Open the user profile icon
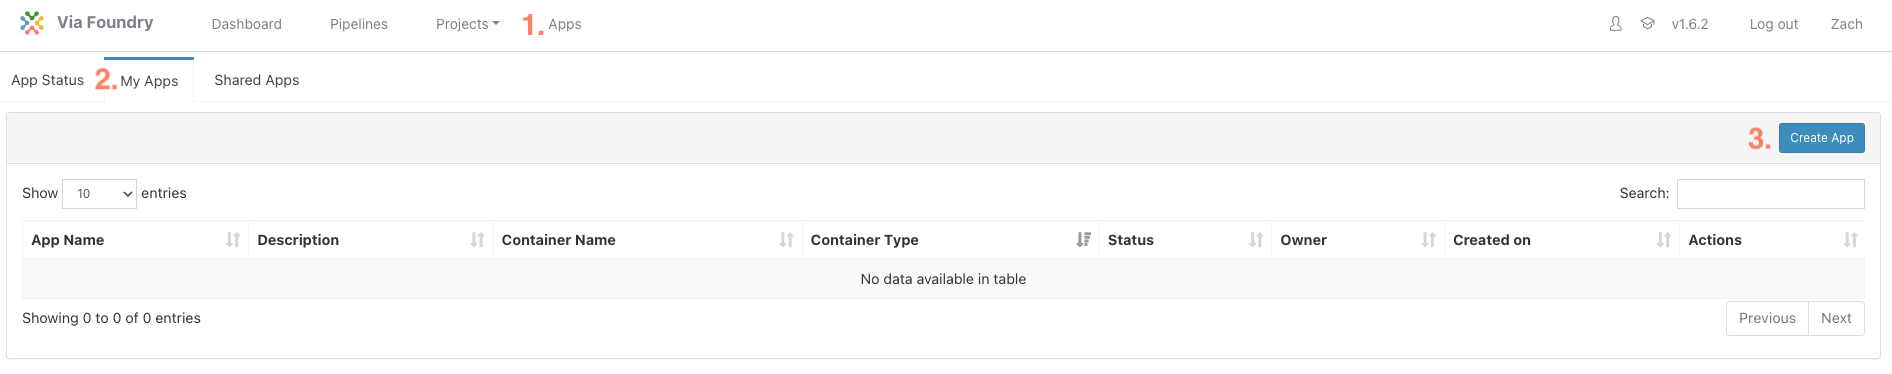 (1615, 24)
